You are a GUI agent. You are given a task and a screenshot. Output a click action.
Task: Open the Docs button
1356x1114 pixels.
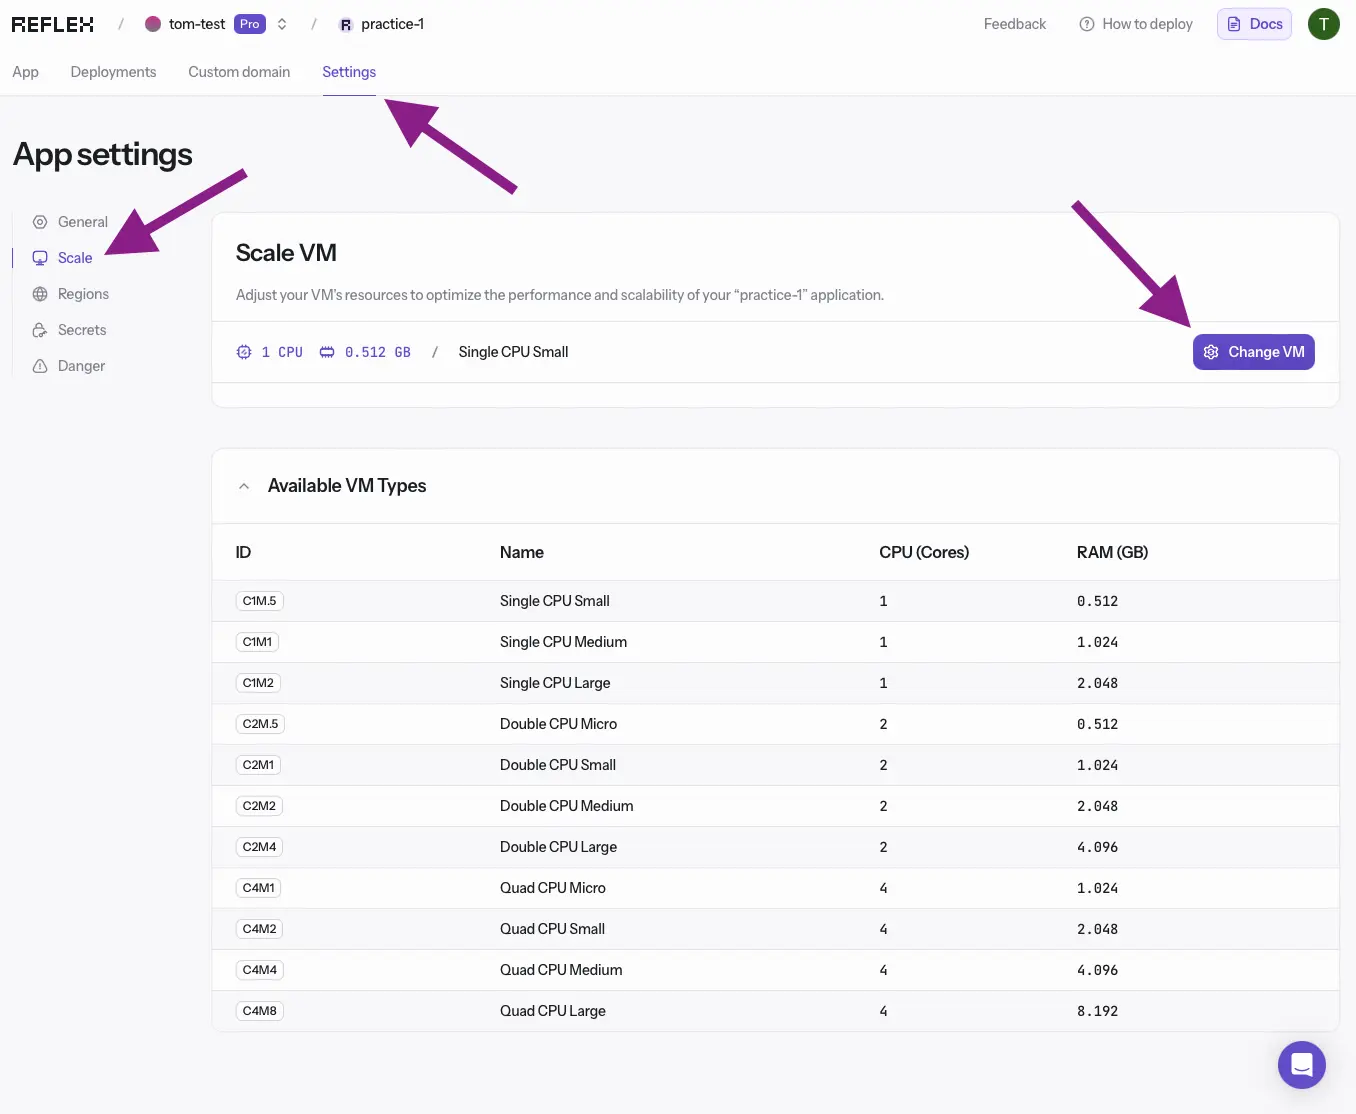point(1254,24)
